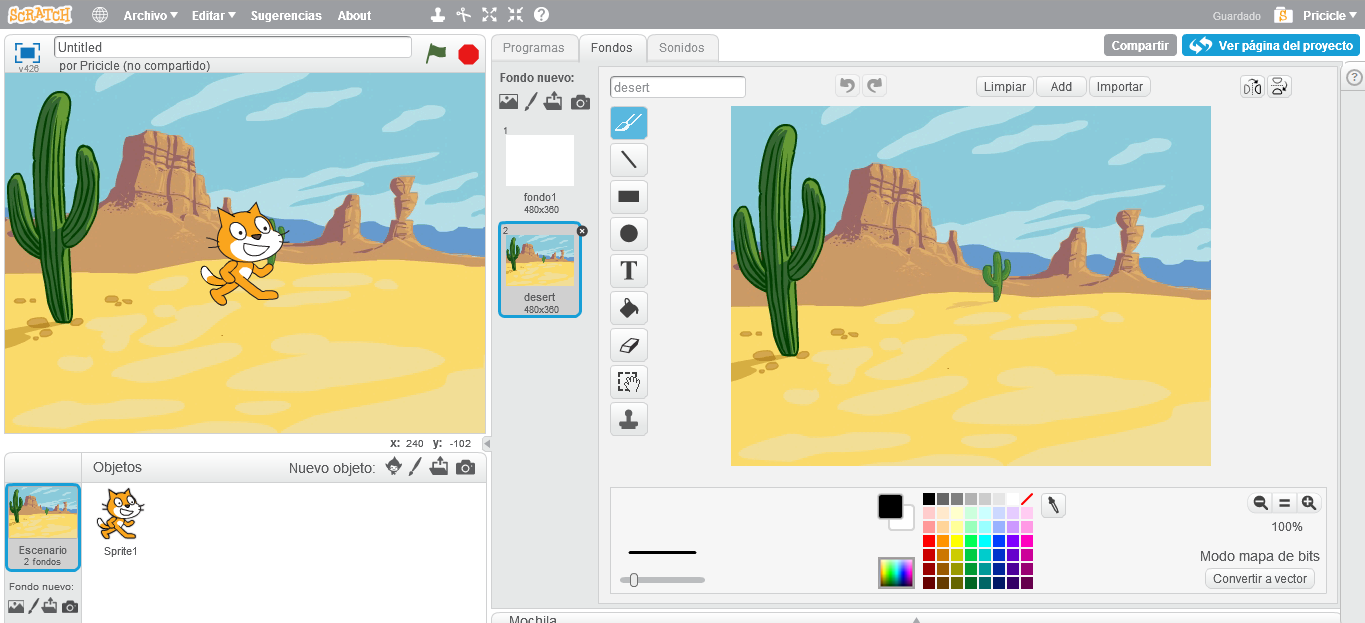This screenshot has width=1365, height=623.
Task: Open the About menu item
Action: coord(354,15)
